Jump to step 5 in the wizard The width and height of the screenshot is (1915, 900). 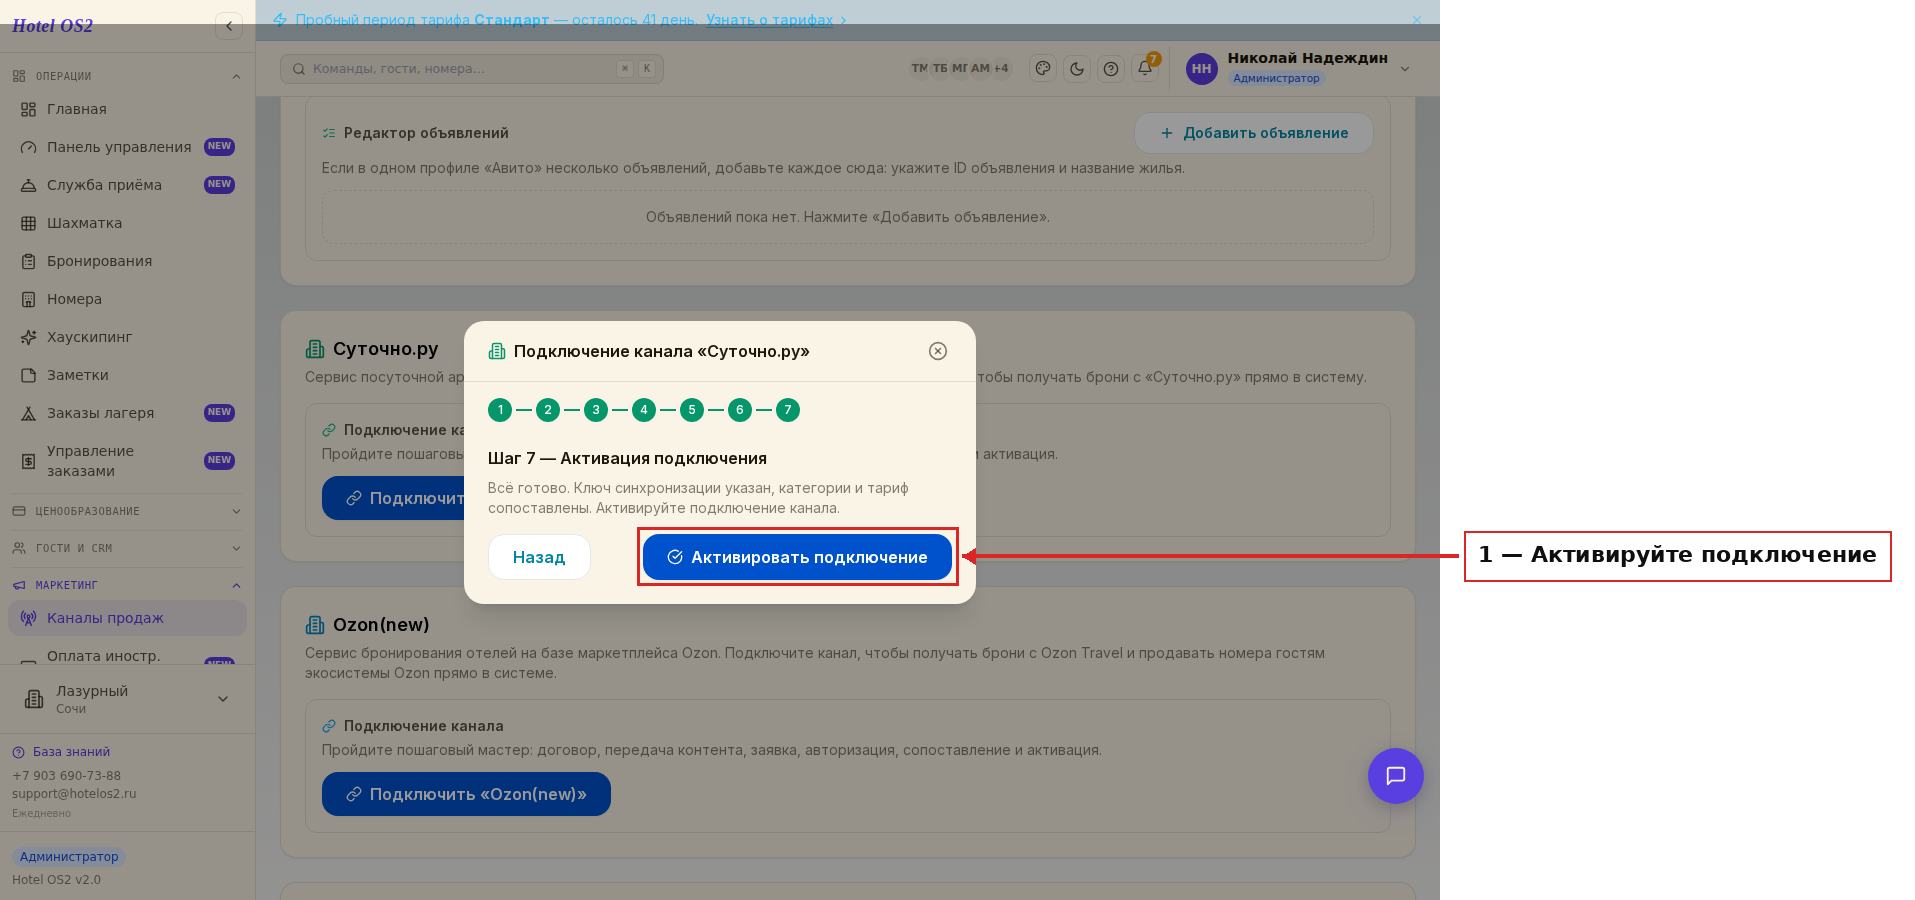(692, 410)
